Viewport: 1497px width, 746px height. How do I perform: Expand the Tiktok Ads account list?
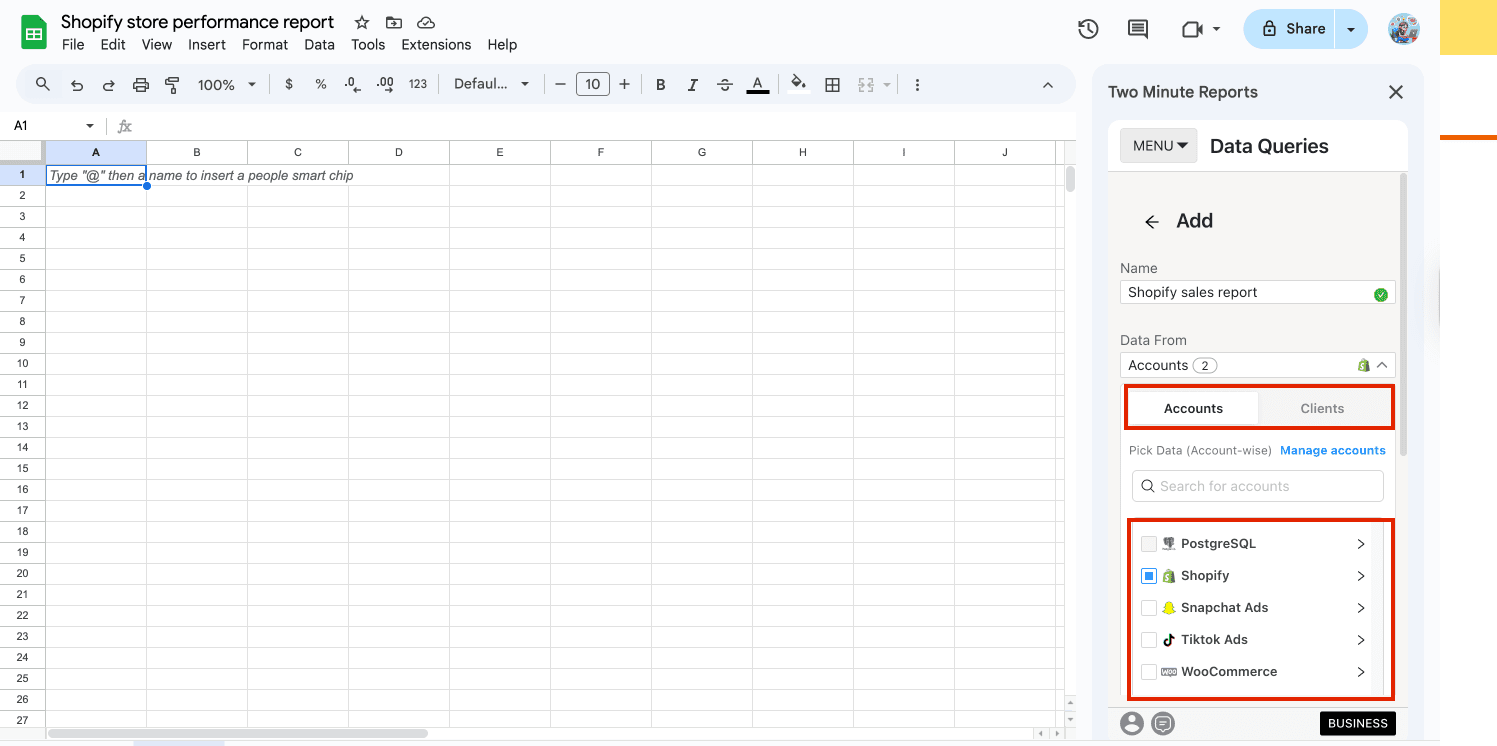coord(1360,640)
